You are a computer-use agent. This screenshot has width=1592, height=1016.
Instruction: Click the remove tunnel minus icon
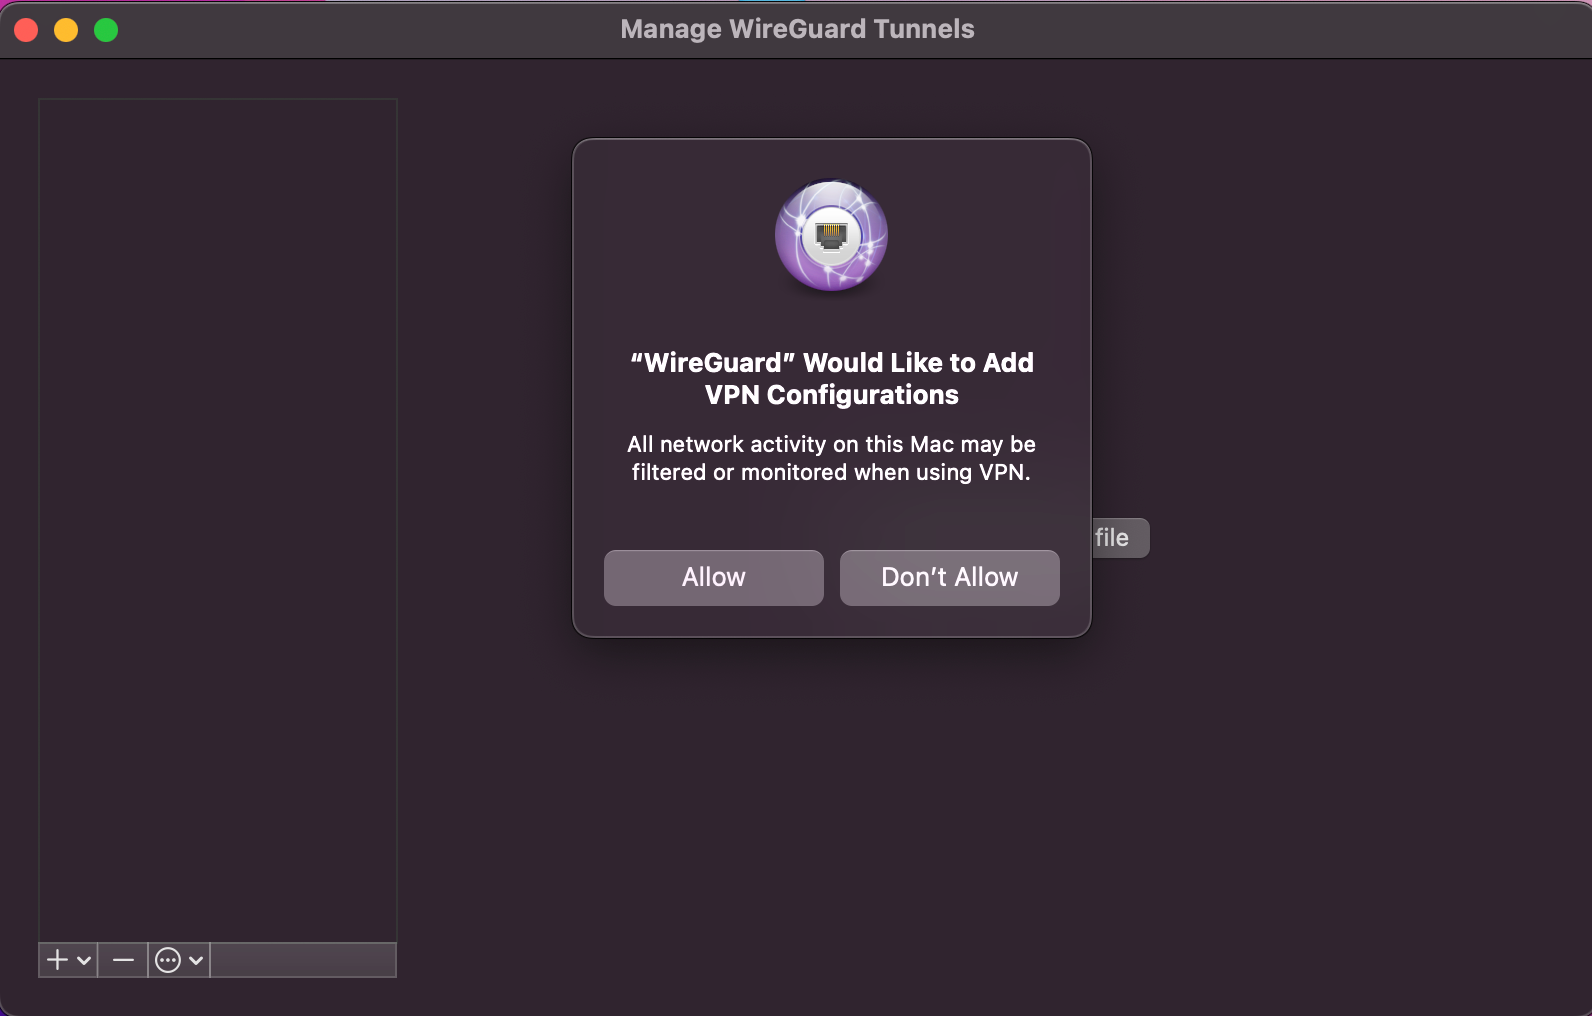click(123, 960)
